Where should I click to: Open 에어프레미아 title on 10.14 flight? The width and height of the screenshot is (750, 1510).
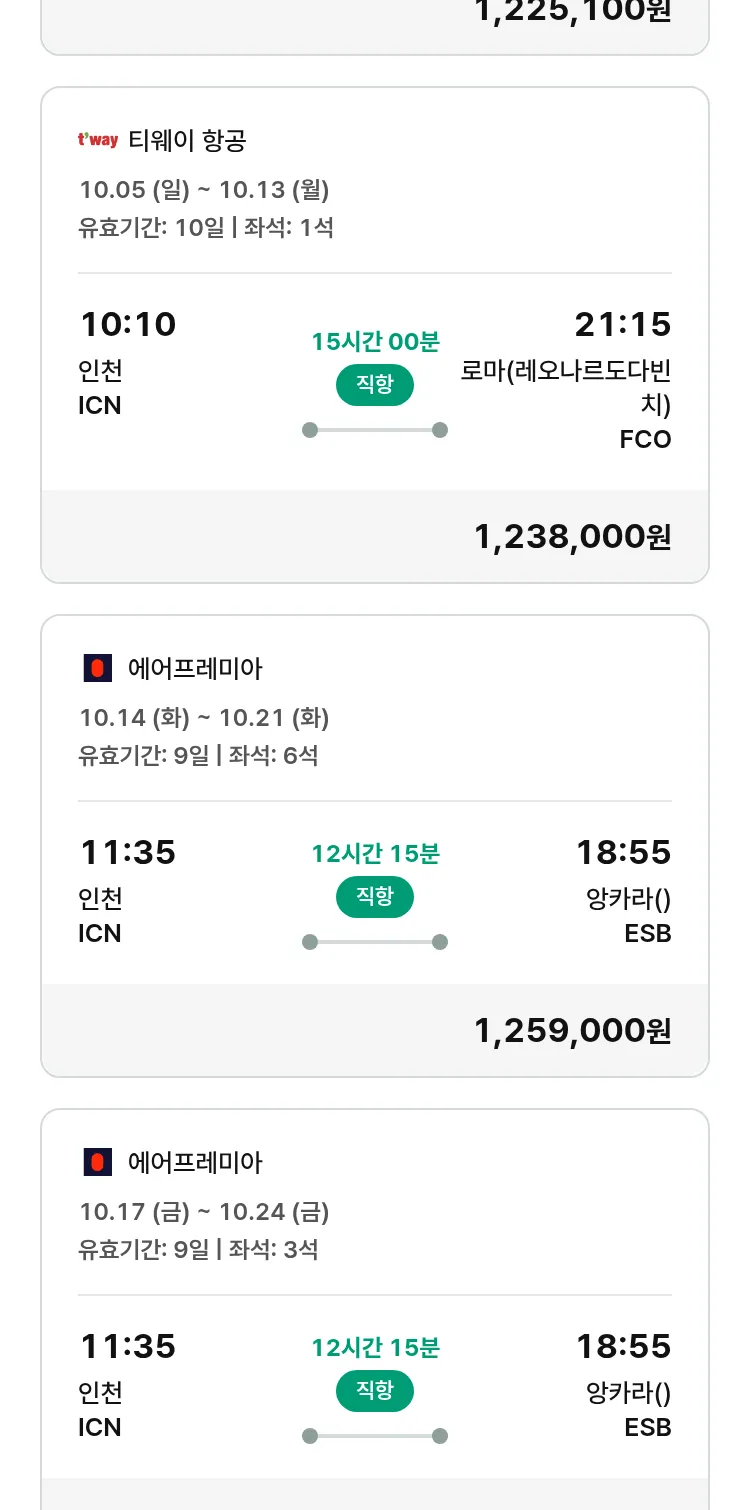pos(195,668)
